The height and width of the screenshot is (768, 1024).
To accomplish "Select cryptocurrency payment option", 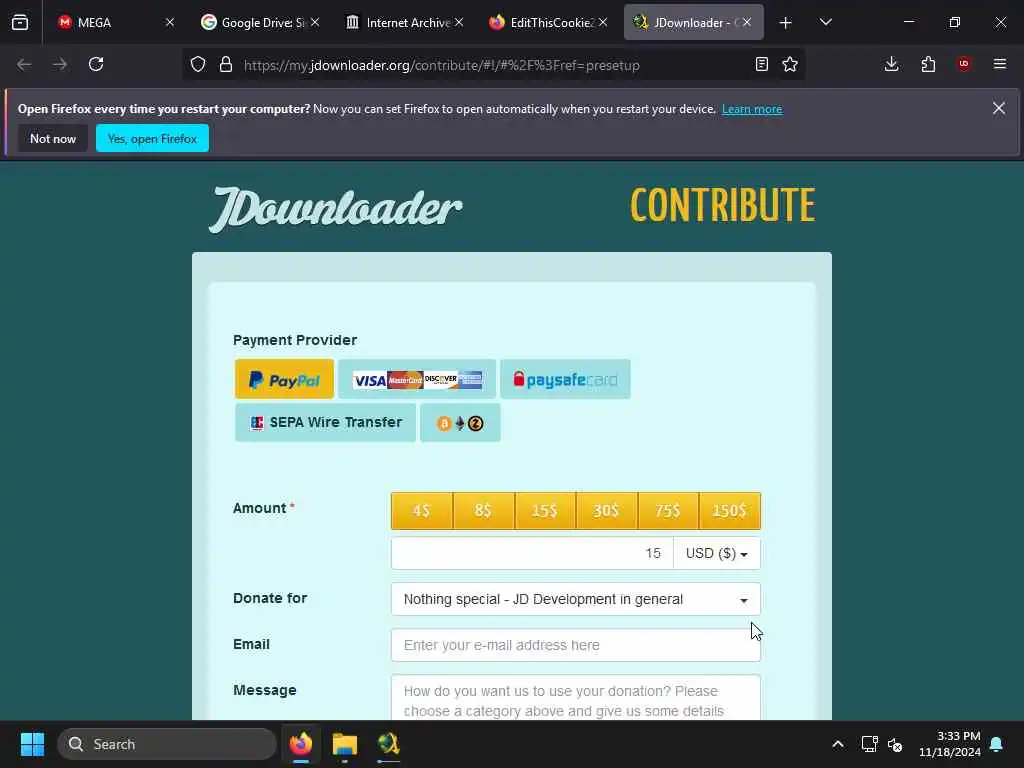I will (460, 423).
